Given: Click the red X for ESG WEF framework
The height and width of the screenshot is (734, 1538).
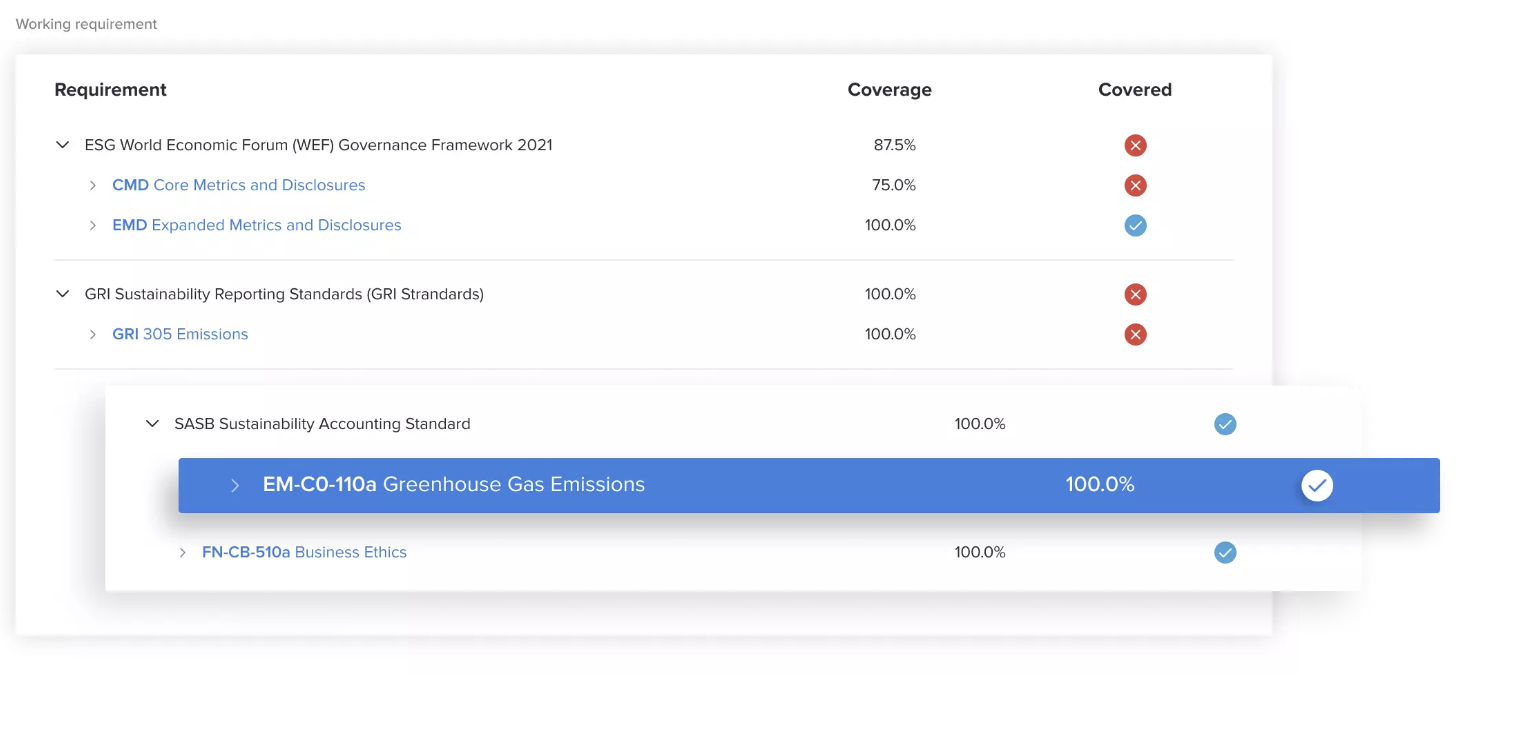Looking at the screenshot, I should tap(1135, 146).
